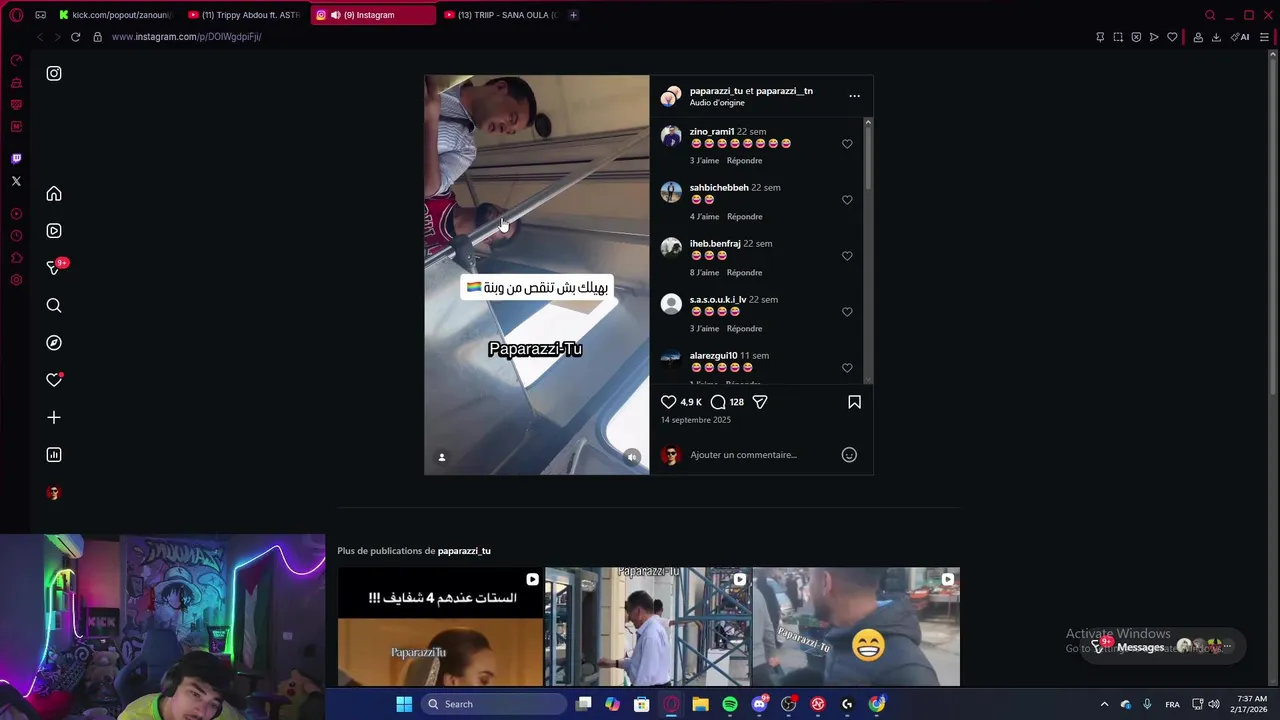The image size is (1280, 720).
Task: Open Spotify from the taskbar
Action: (x=730, y=704)
